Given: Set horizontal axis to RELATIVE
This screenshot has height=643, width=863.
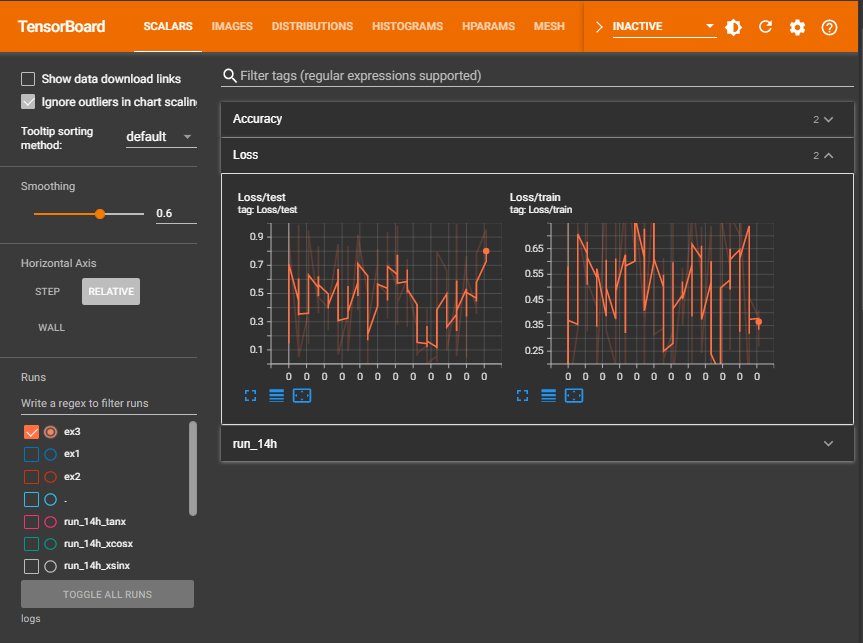Looking at the screenshot, I should pos(111,292).
